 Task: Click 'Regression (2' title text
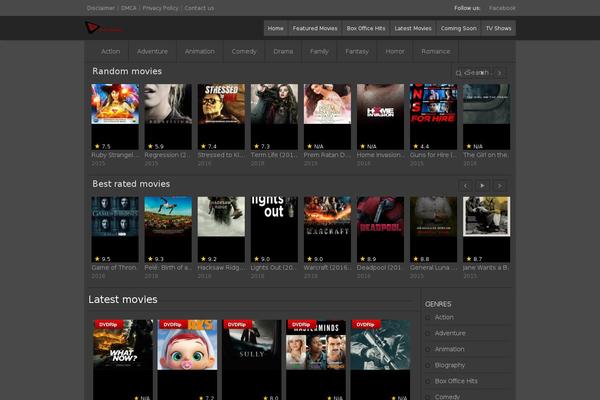click(167, 155)
